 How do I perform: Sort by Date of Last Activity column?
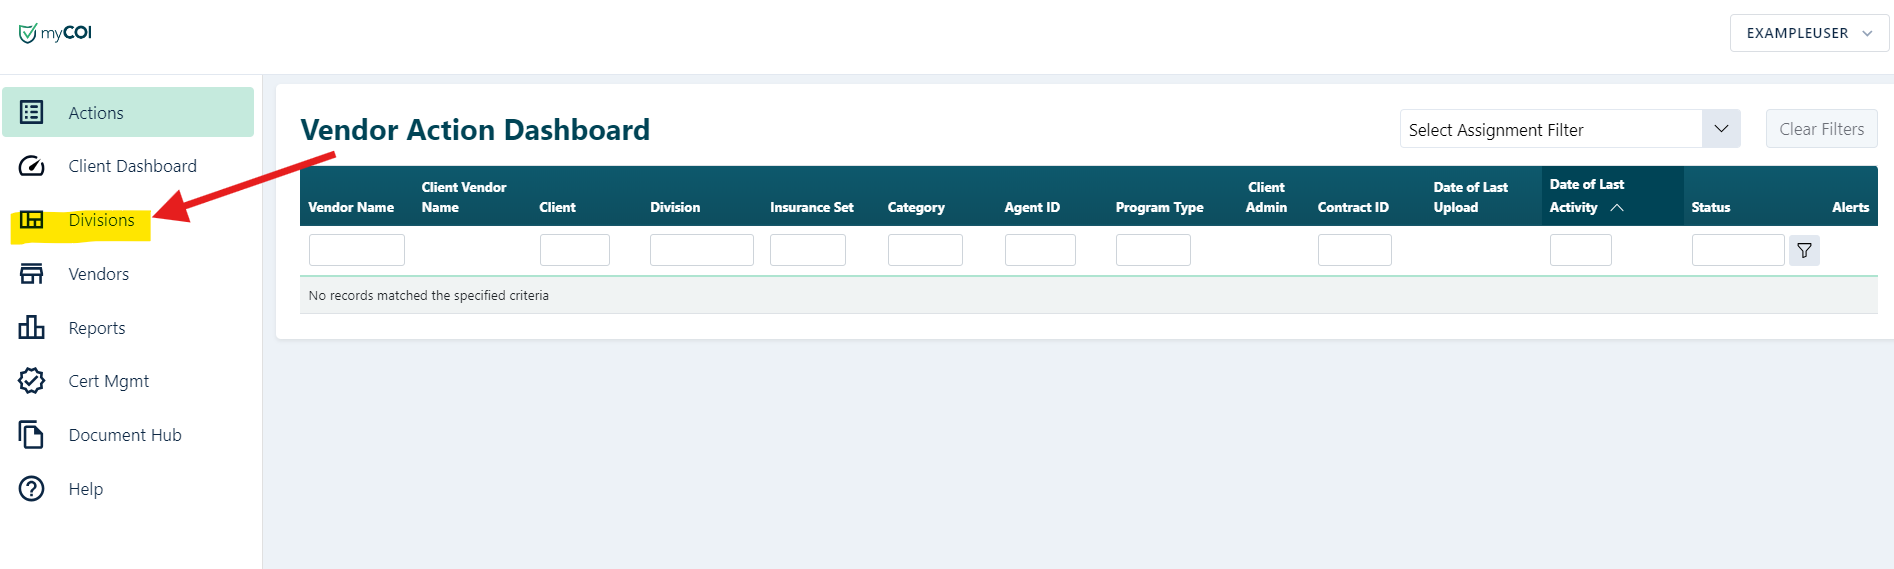click(1587, 196)
